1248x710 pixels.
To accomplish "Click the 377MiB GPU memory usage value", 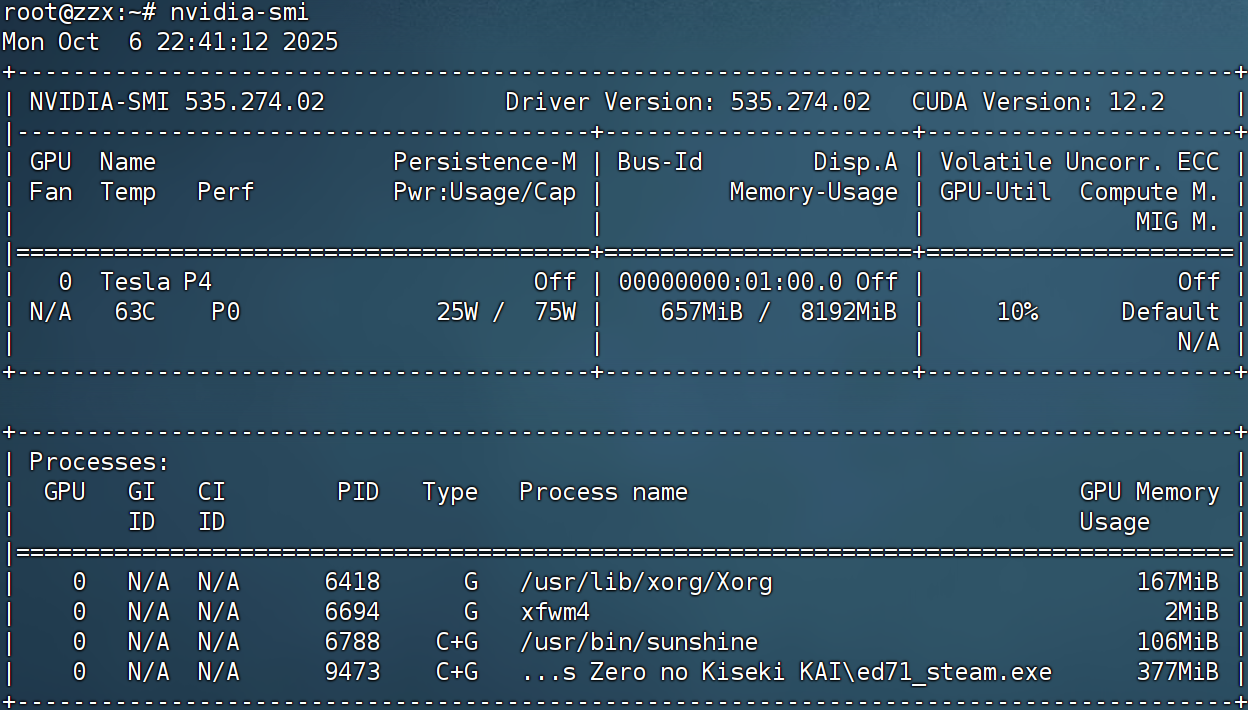I will (x=1177, y=672).
